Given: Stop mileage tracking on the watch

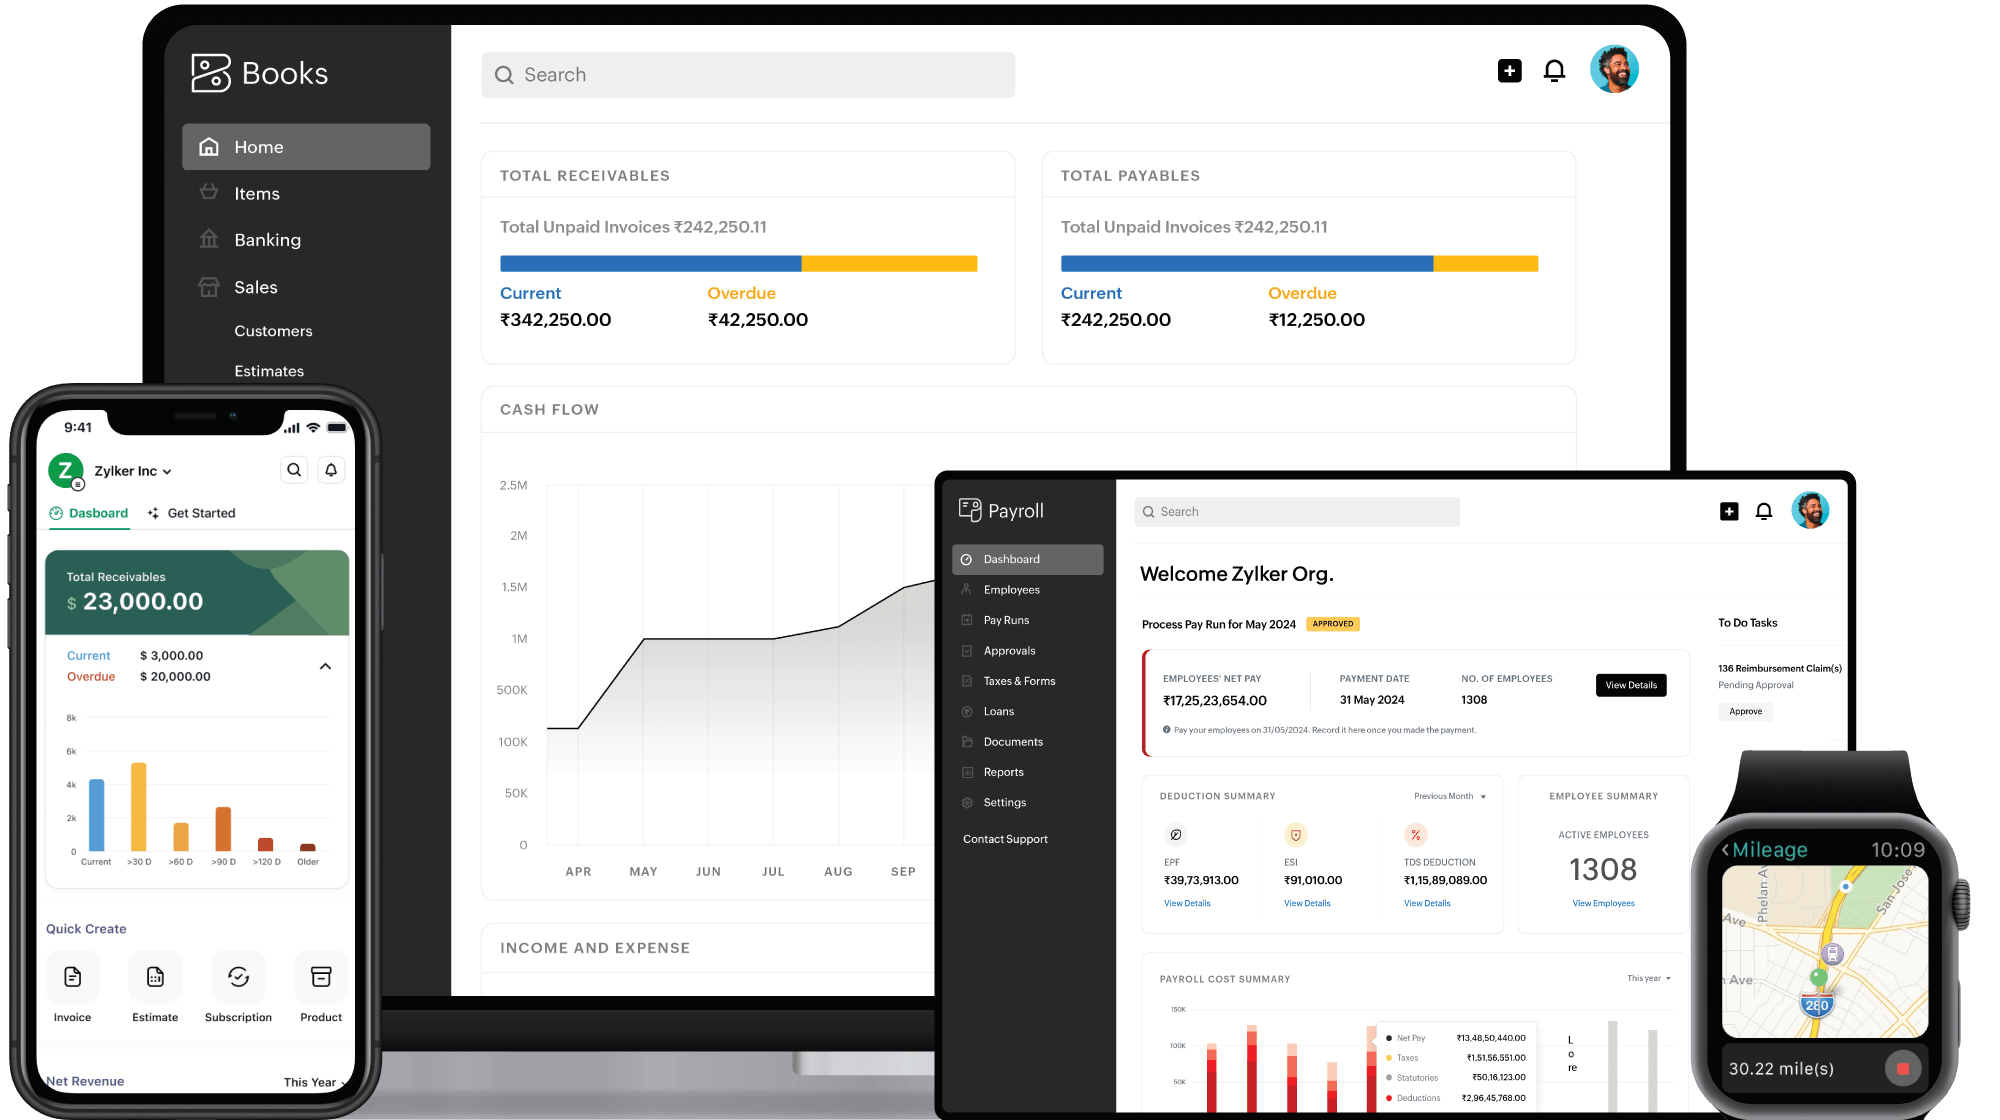Looking at the screenshot, I should [1904, 1068].
